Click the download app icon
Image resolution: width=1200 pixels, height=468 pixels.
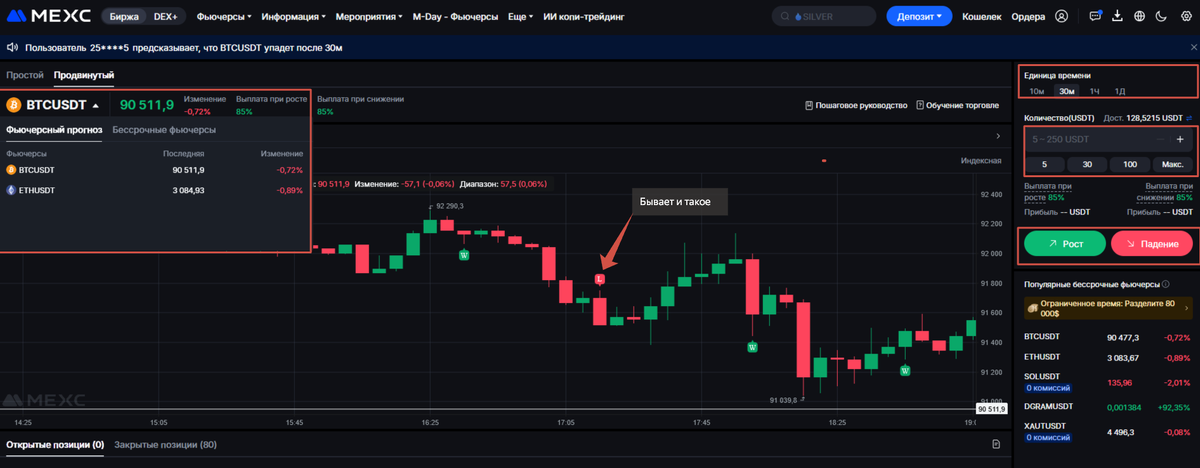pos(1117,16)
